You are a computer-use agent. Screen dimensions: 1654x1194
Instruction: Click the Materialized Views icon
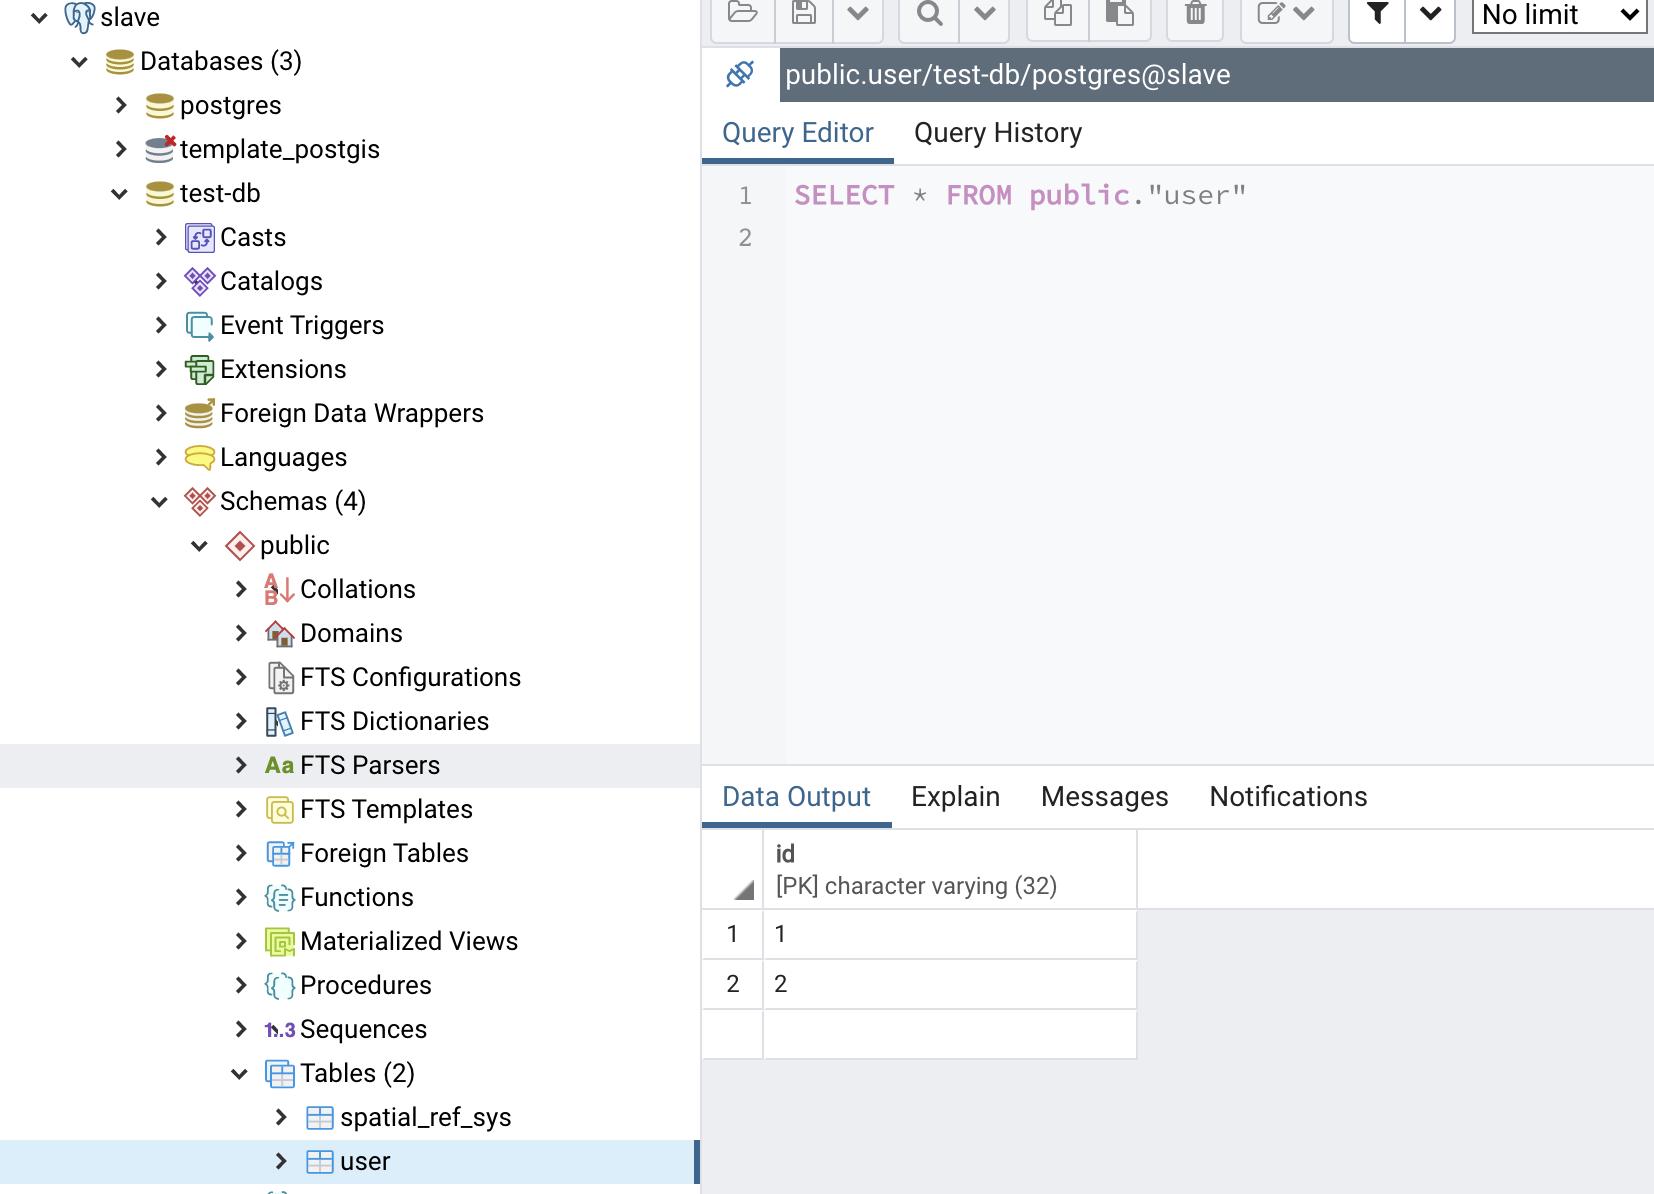(280, 941)
